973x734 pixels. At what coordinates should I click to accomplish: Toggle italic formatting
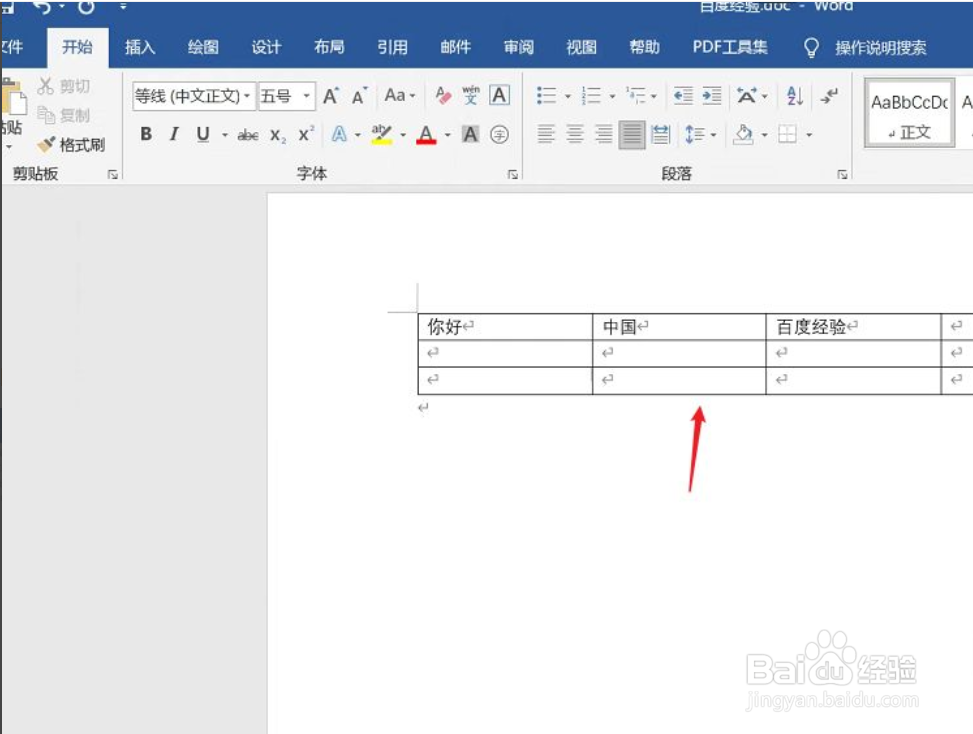coord(175,133)
